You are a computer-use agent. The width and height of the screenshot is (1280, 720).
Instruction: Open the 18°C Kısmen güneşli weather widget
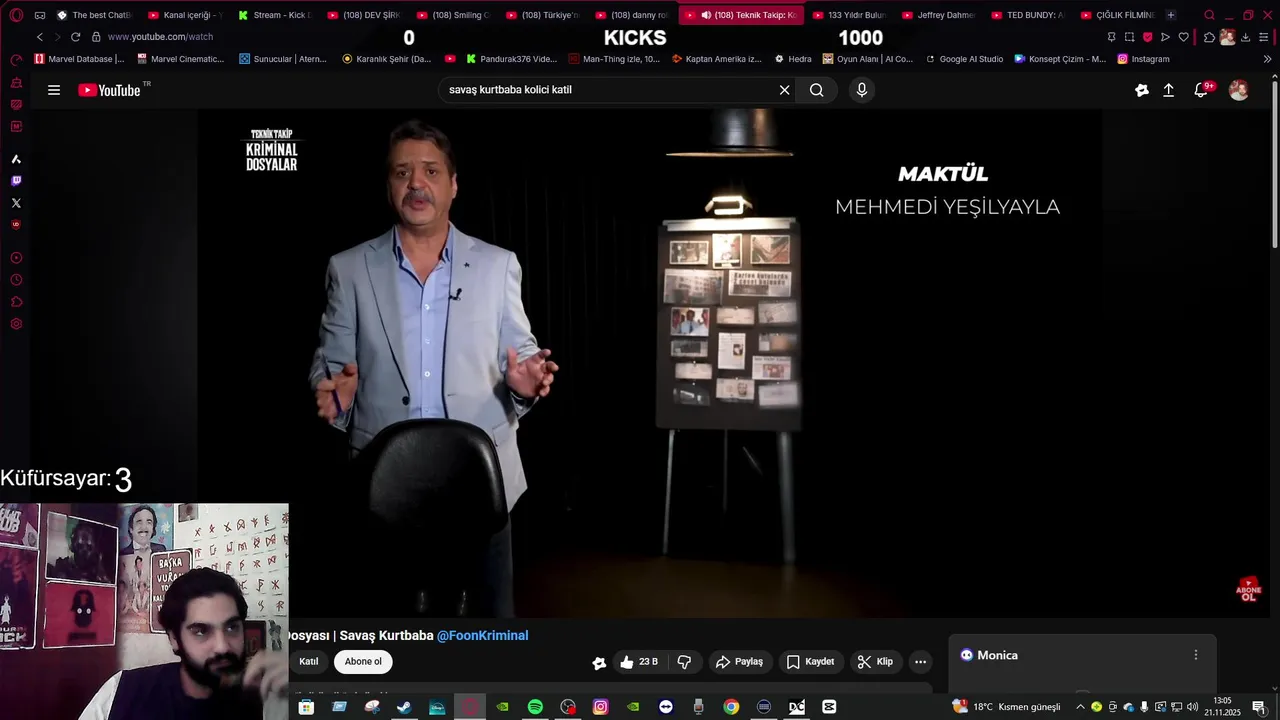1007,707
